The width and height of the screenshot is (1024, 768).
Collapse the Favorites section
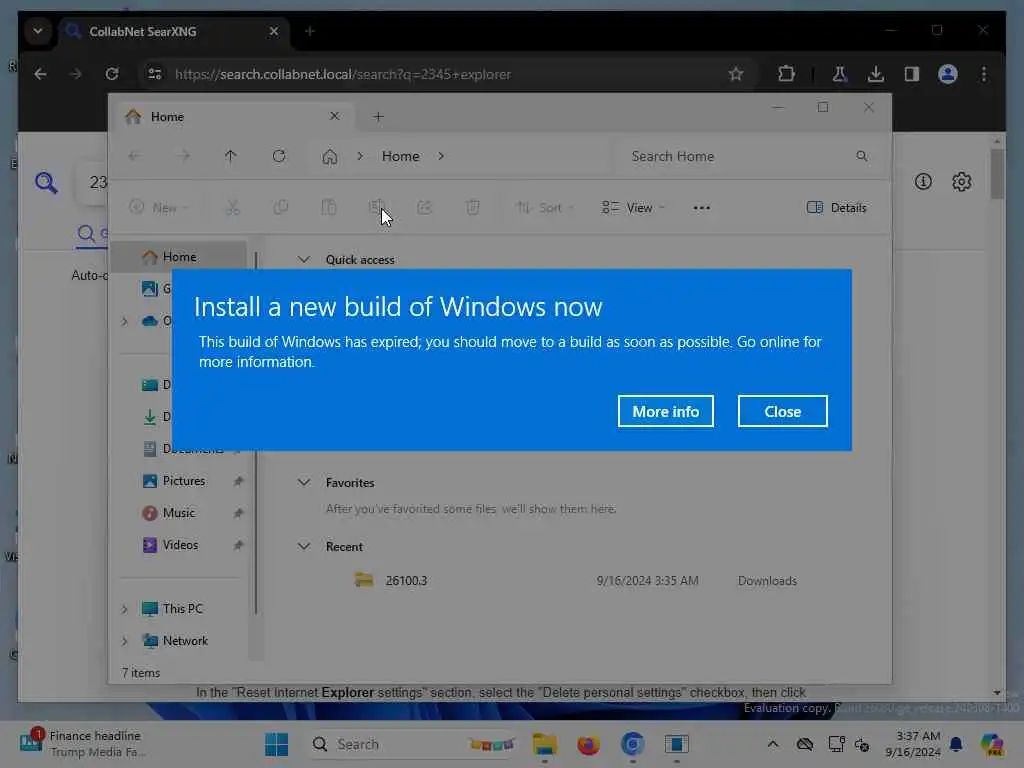point(304,483)
